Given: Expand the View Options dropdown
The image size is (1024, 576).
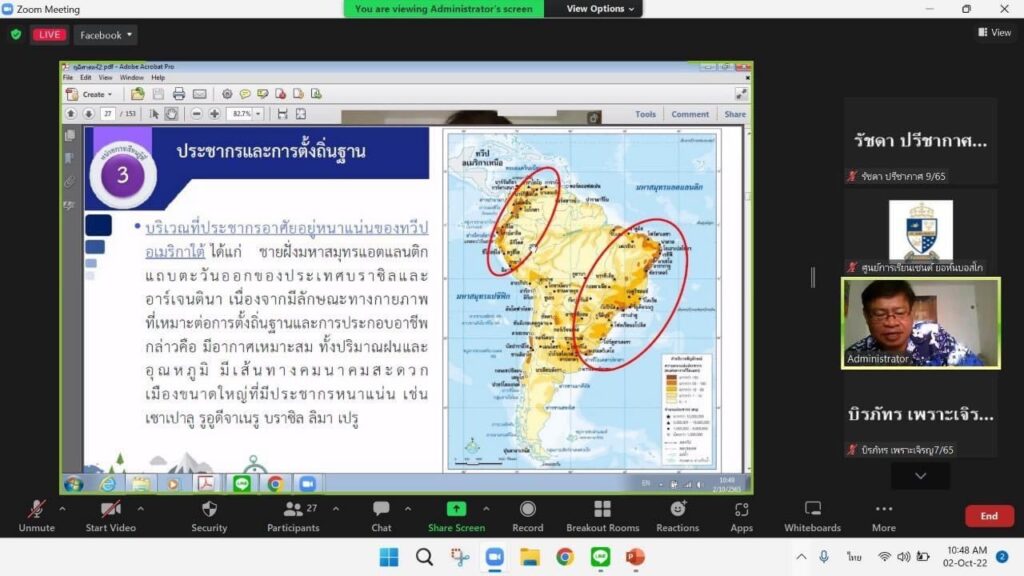Looking at the screenshot, I should (x=601, y=9).
